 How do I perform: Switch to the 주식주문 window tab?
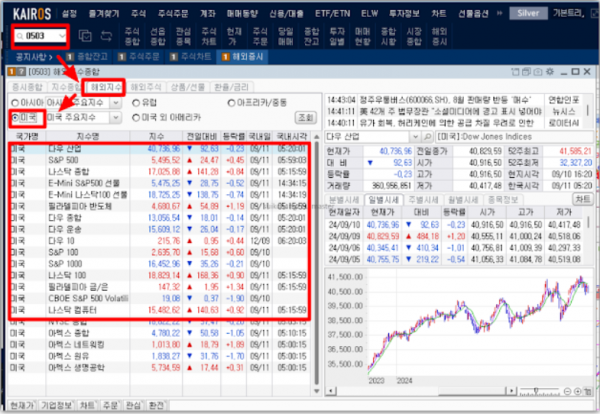pos(139,57)
